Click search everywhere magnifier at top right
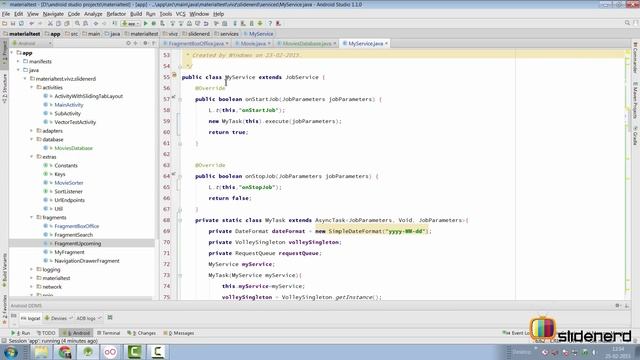 (x=627, y=23)
